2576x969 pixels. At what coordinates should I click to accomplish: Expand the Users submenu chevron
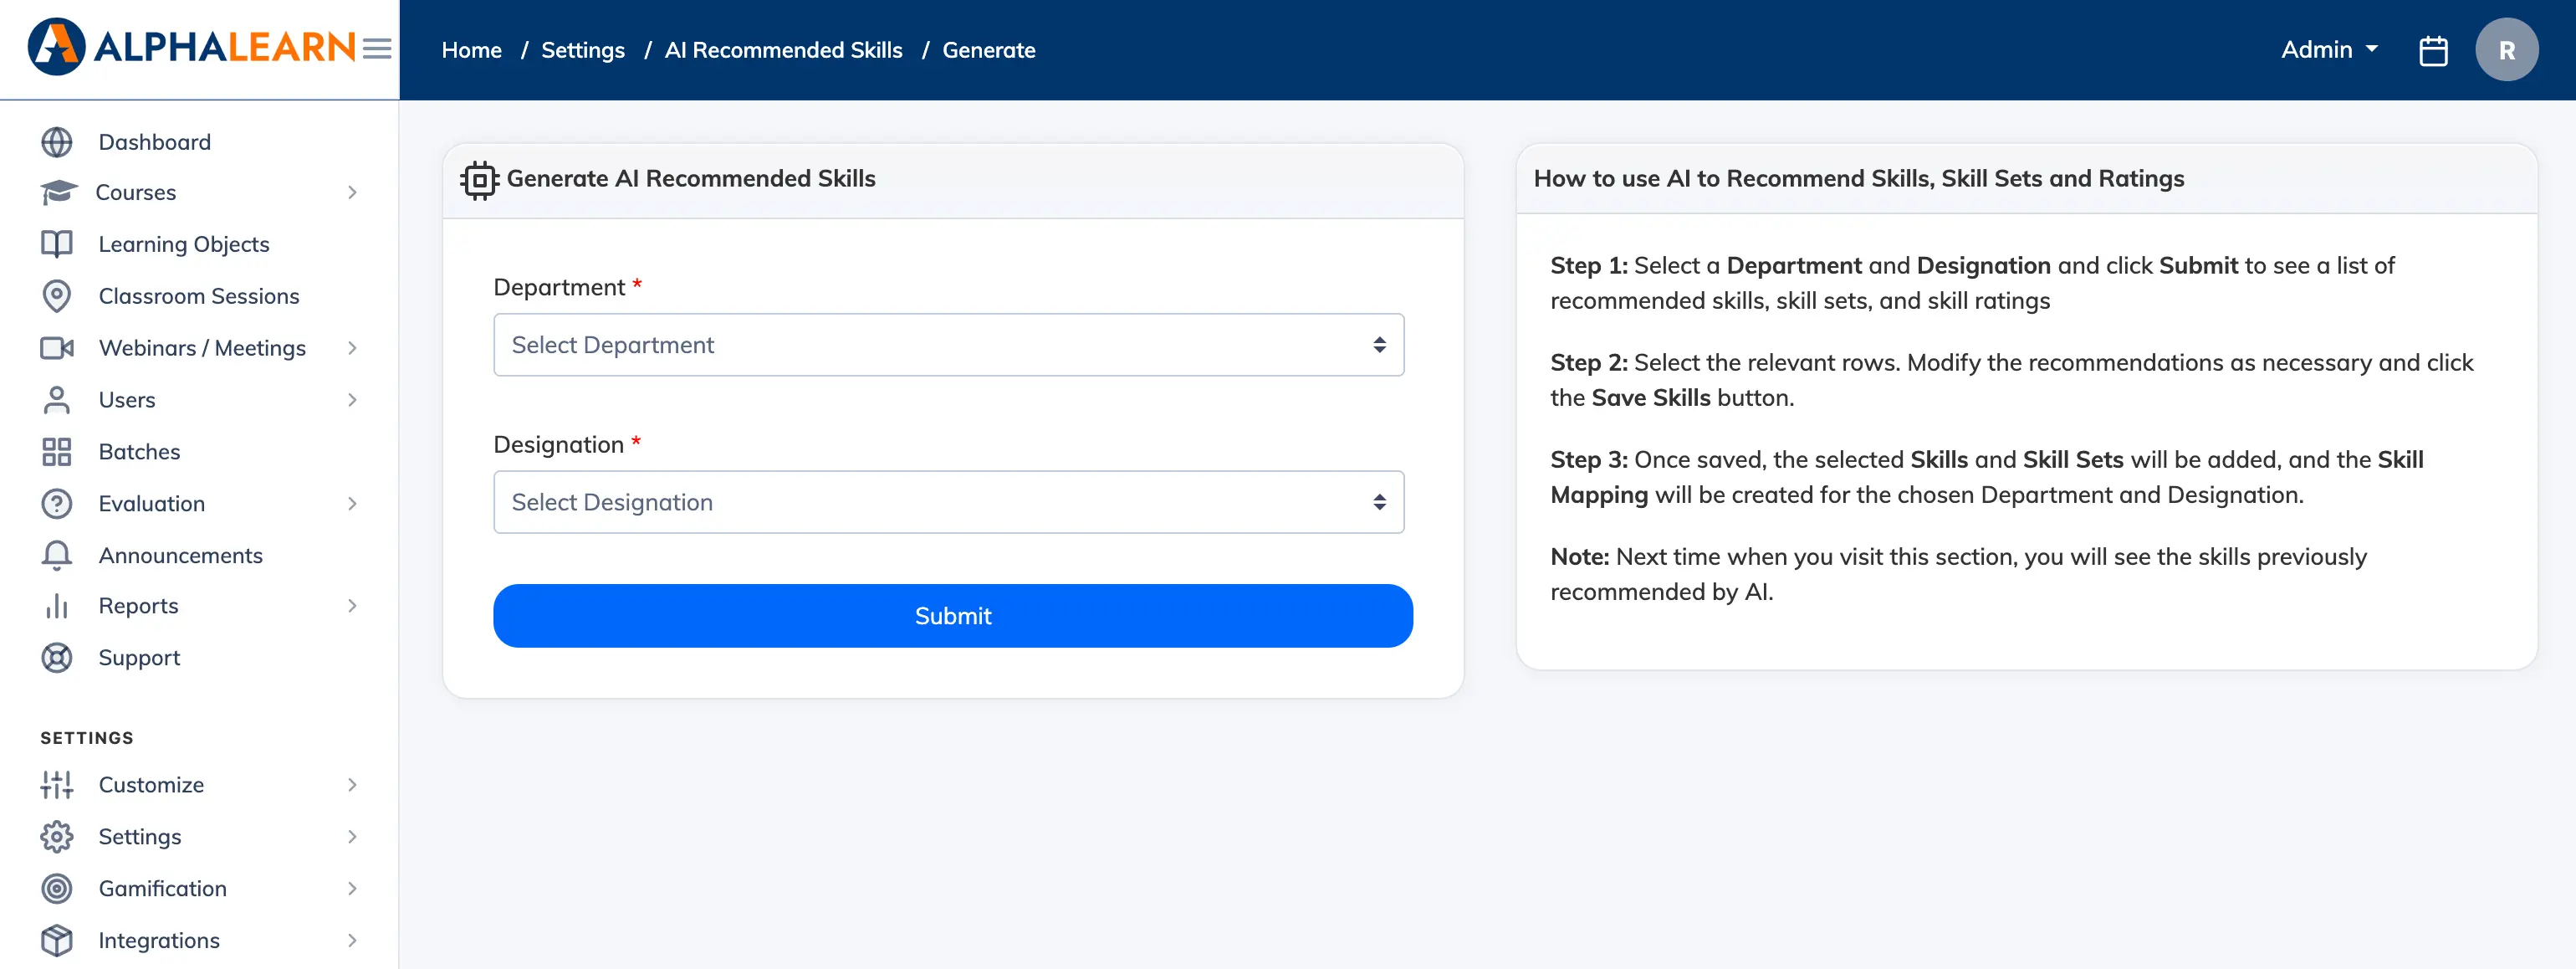click(x=352, y=400)
